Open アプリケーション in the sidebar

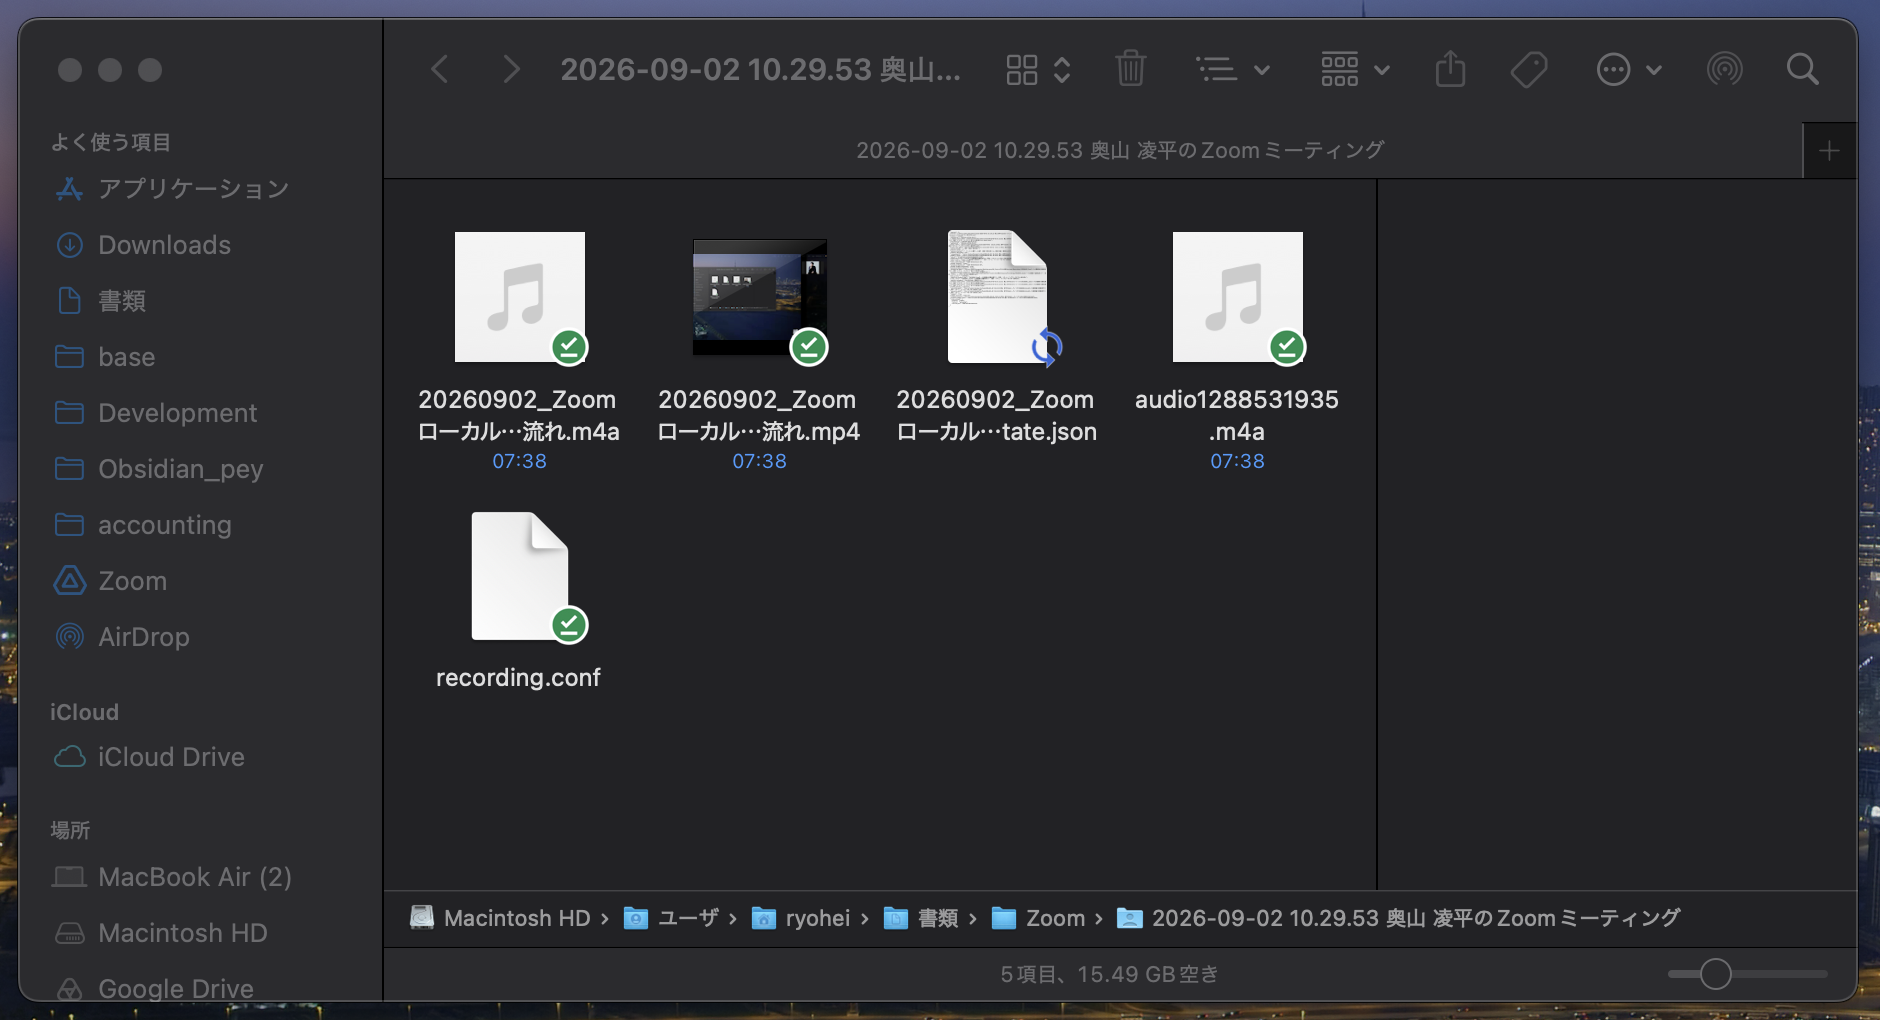(x=194, y=189)
